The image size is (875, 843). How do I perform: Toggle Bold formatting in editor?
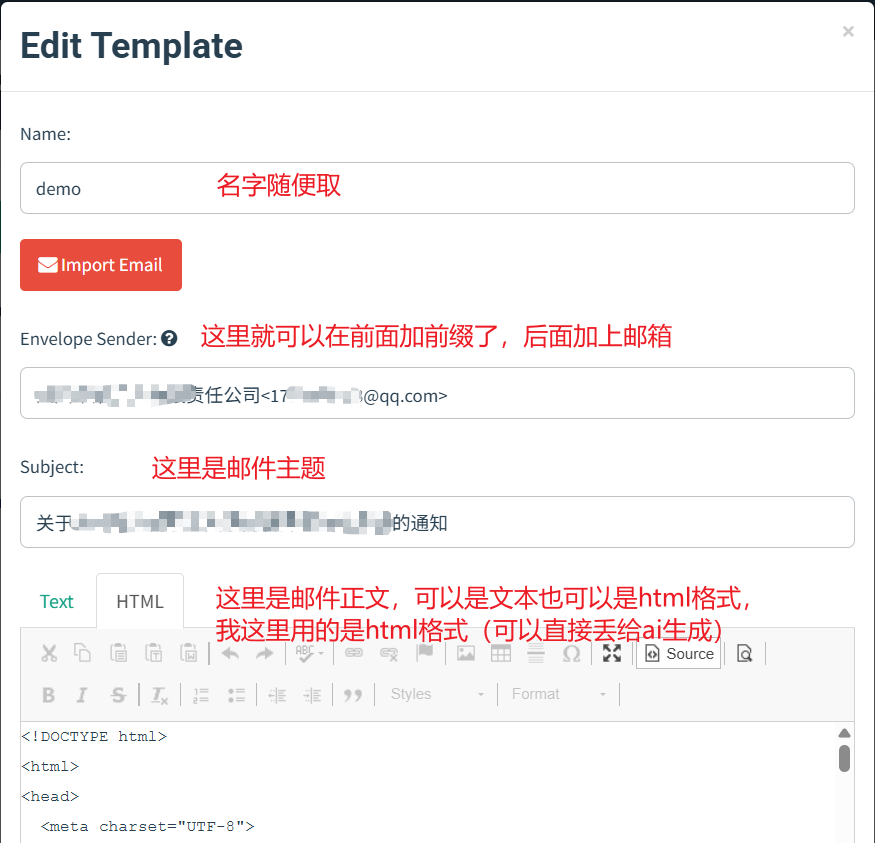(48, 695)
